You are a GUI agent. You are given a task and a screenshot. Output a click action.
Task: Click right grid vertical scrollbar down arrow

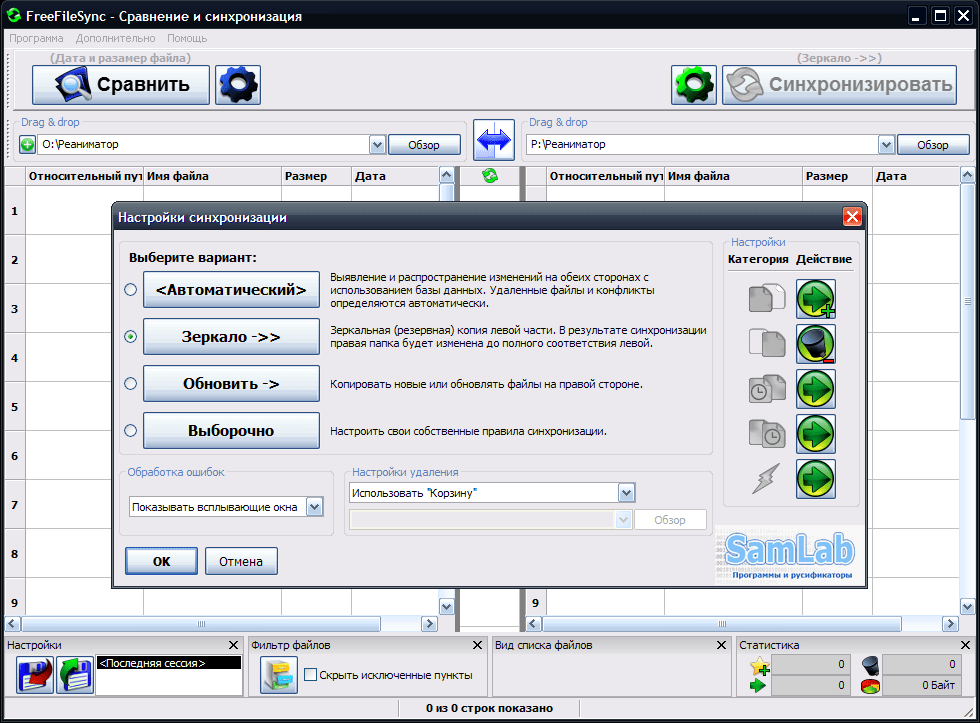[968, 607]
